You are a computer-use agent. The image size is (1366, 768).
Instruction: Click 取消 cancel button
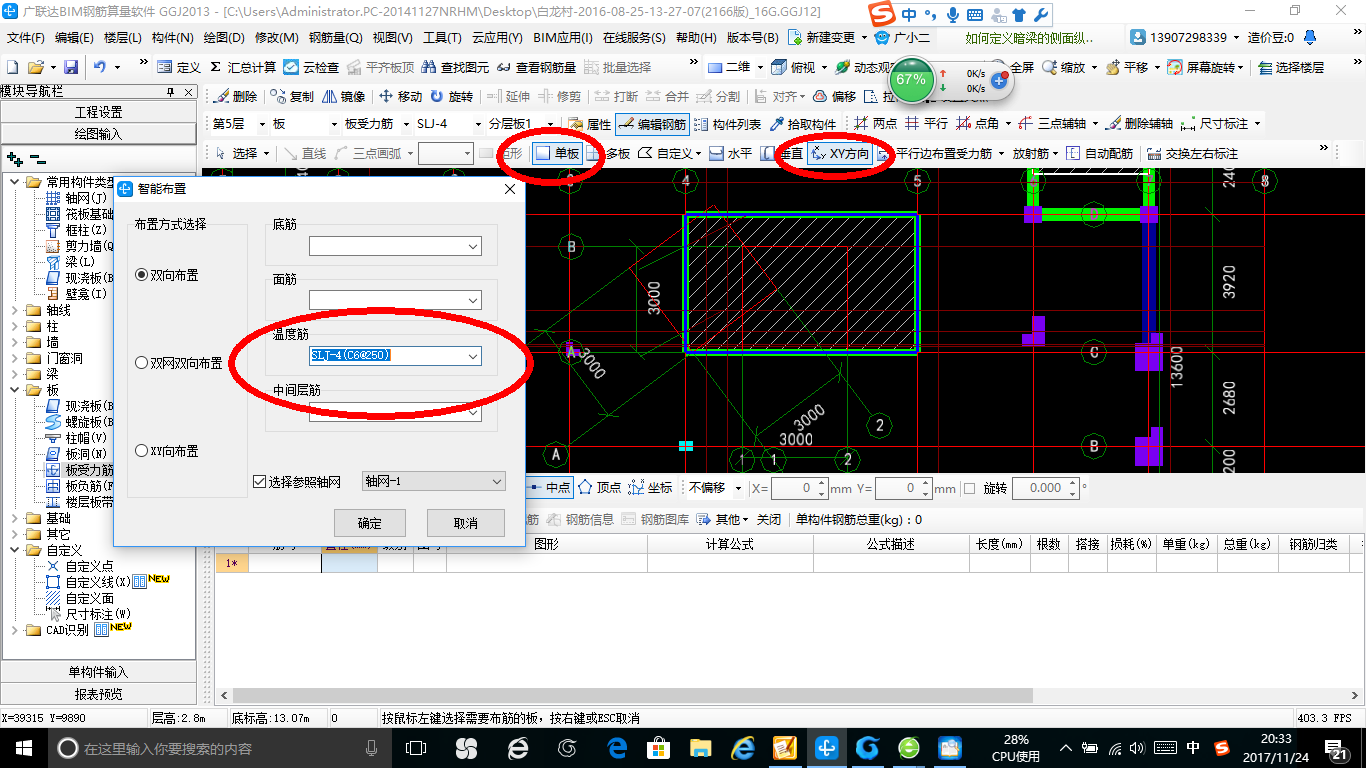465,523
